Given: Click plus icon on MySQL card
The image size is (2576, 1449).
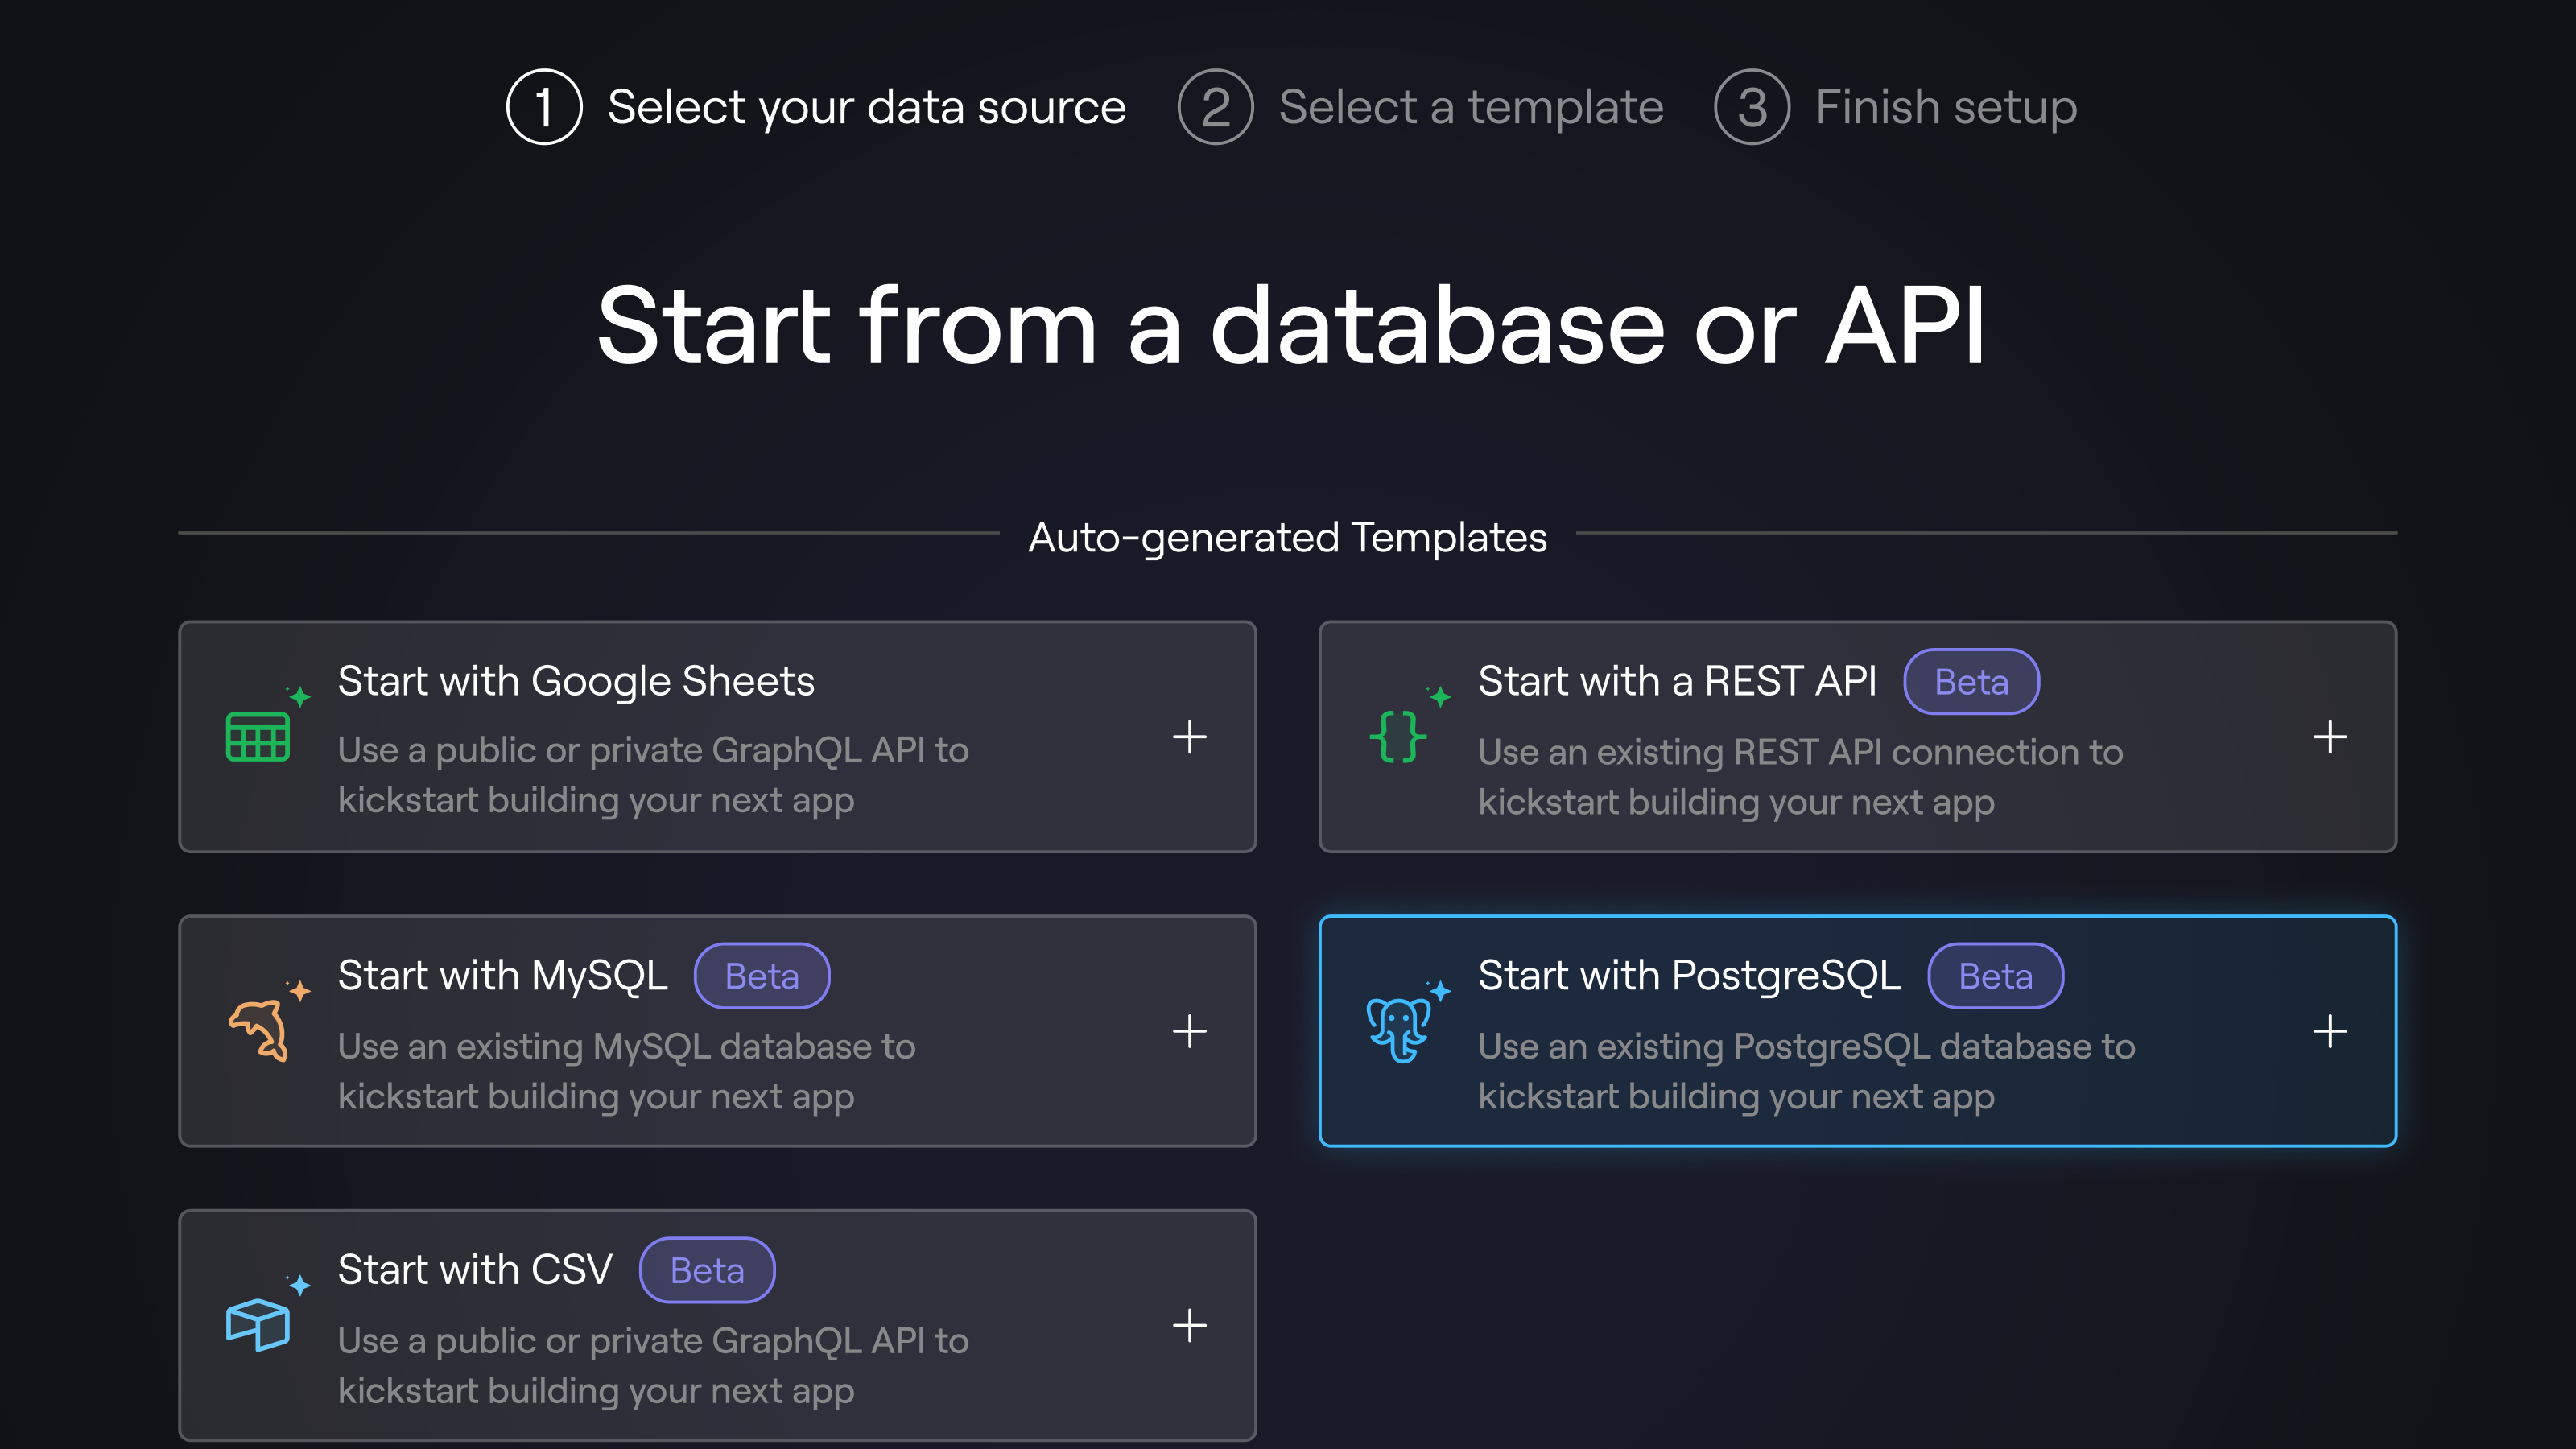Looking at the screenshot, I should pos(1189,1031).
